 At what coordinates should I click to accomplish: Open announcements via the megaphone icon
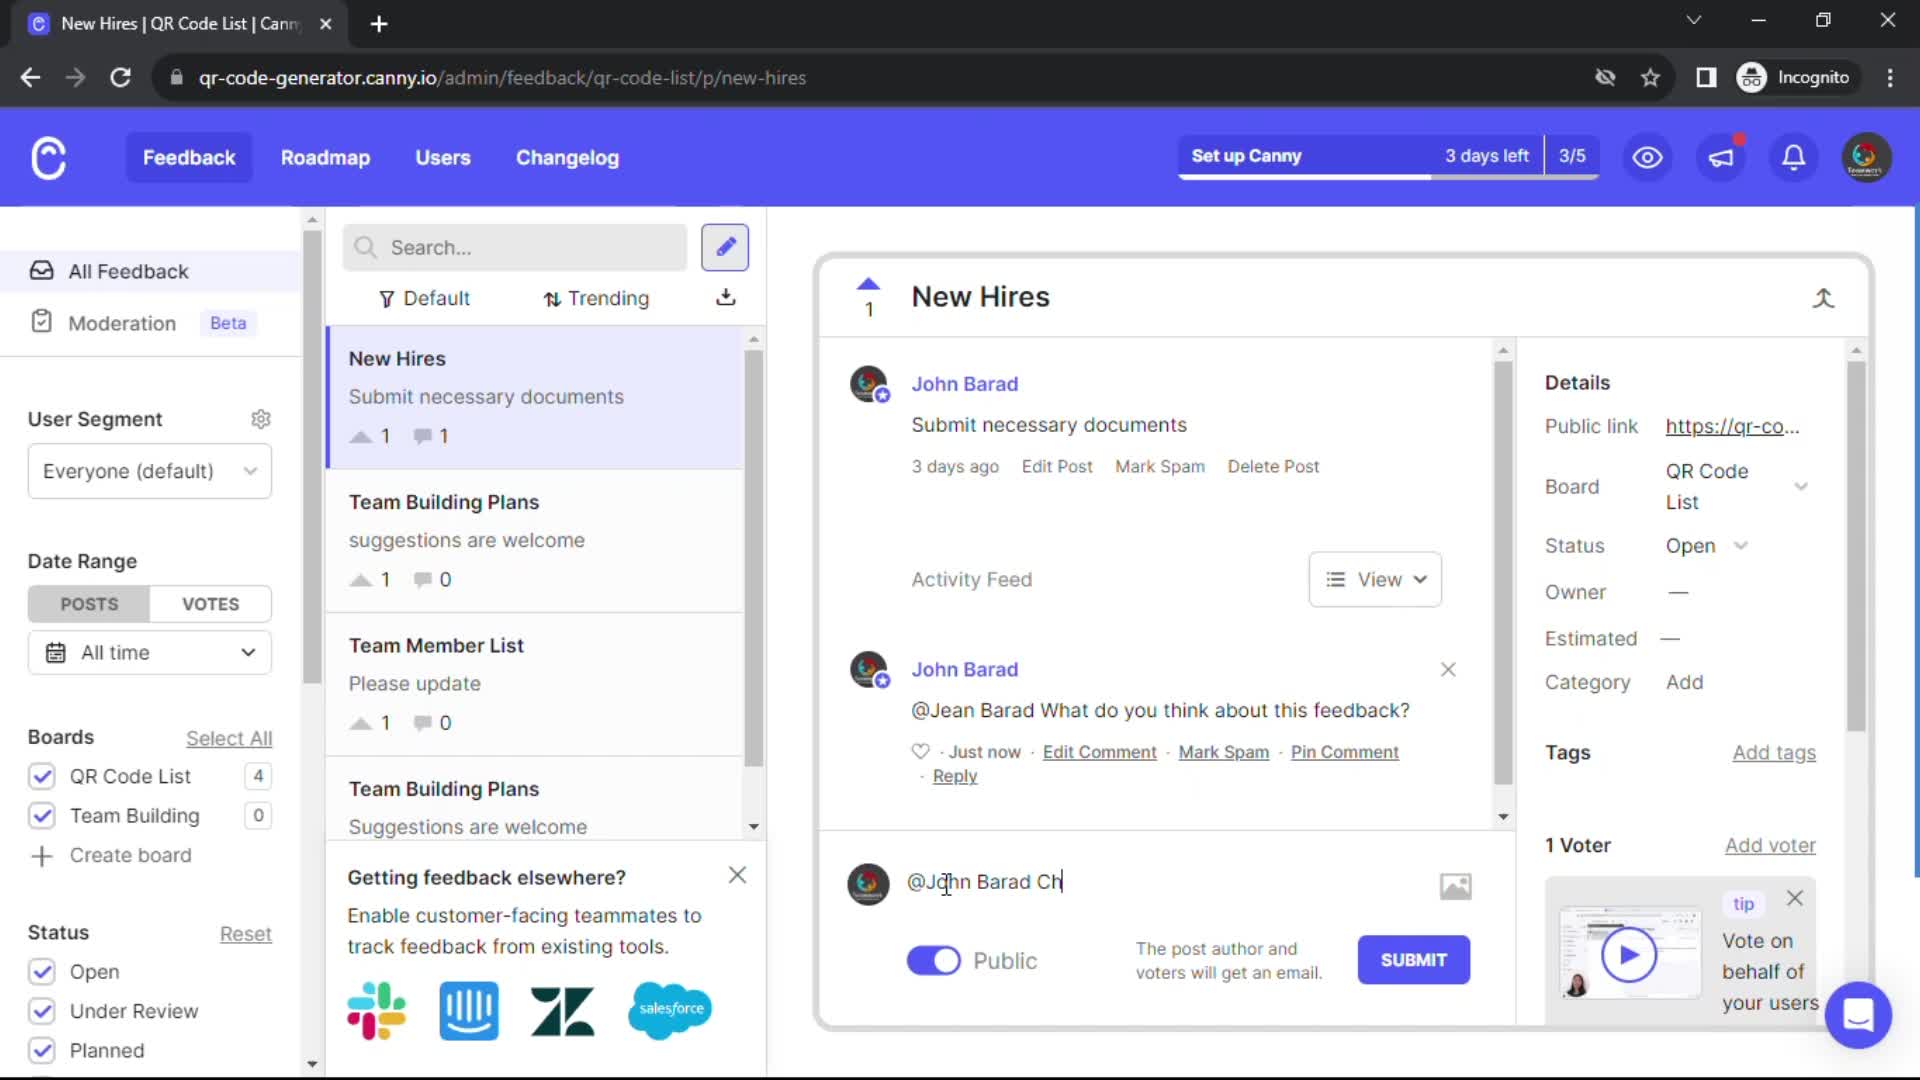click(1721, 157)
